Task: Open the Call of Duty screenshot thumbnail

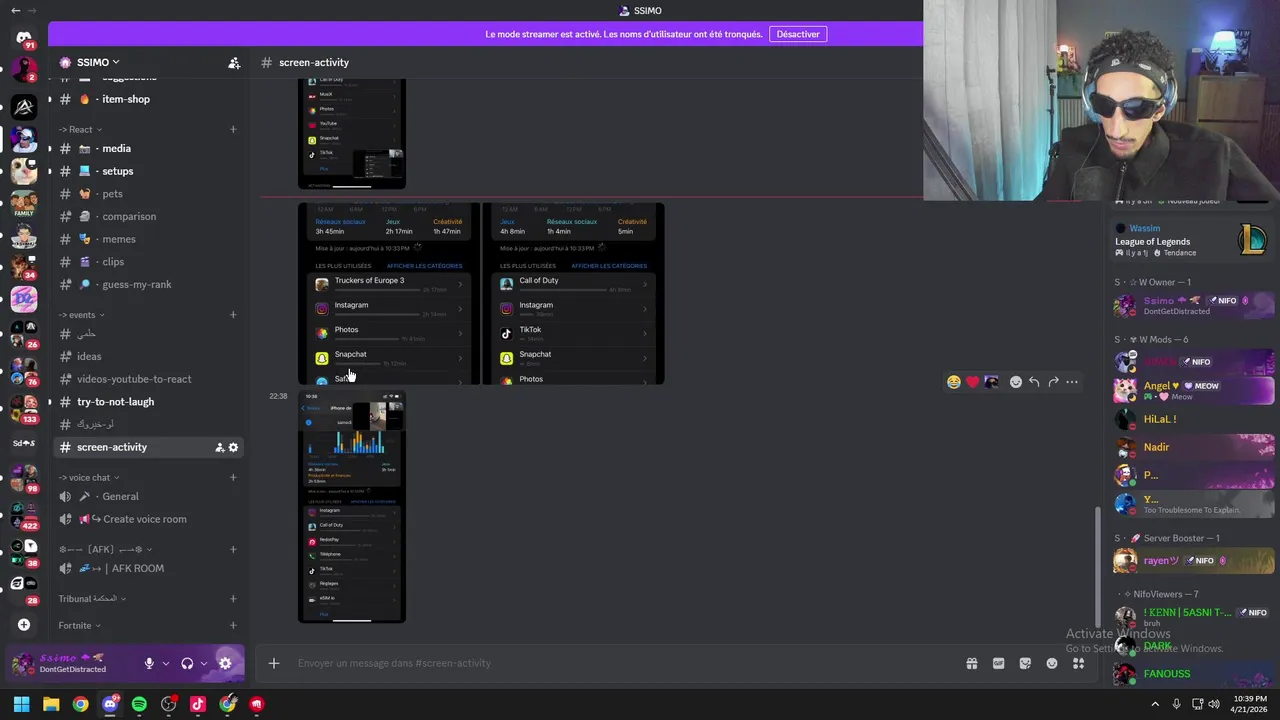Action: [574, 294]
